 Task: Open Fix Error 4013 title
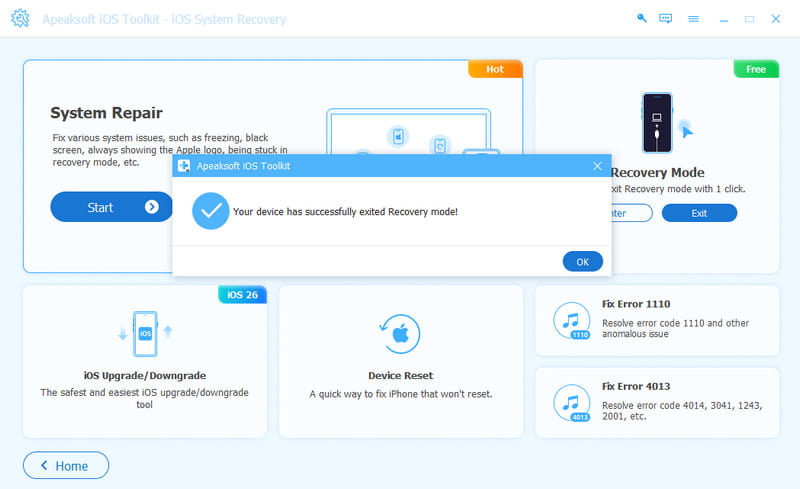[636, 386]
